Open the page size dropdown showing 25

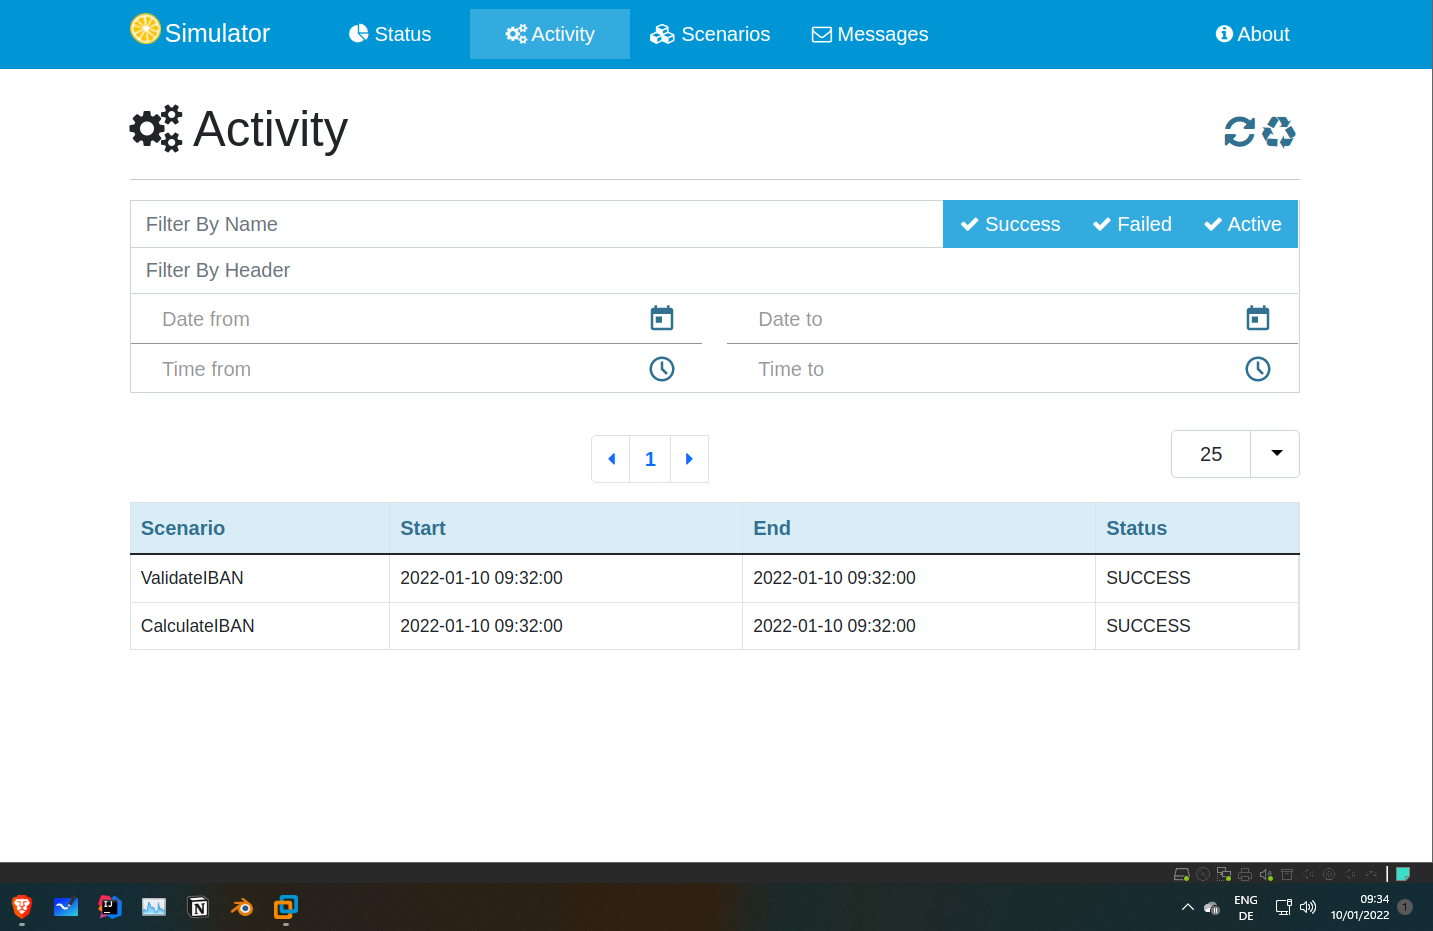[x=1274, y=454]
